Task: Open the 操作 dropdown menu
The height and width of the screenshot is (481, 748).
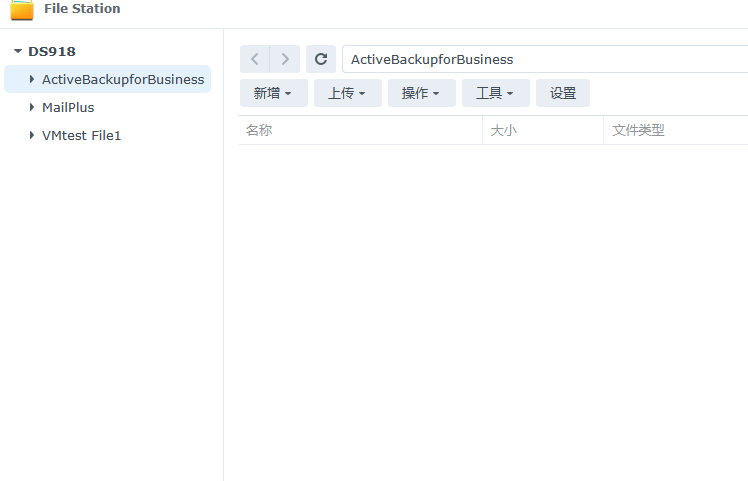Action: pyautogui.click(x=421, y=93)
